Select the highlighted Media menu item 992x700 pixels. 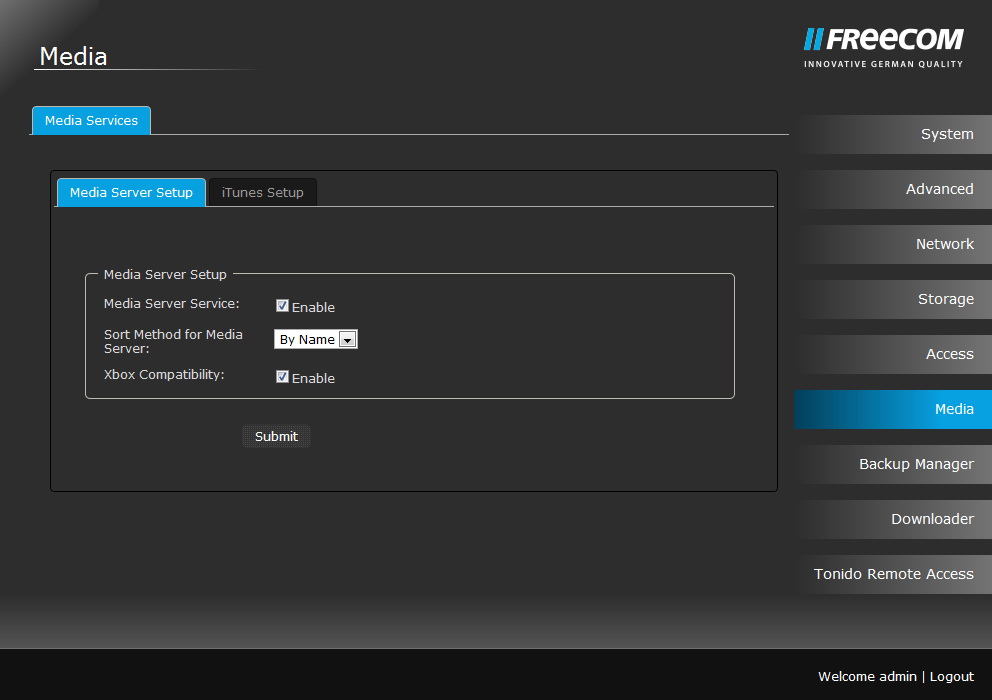[893, 409]
